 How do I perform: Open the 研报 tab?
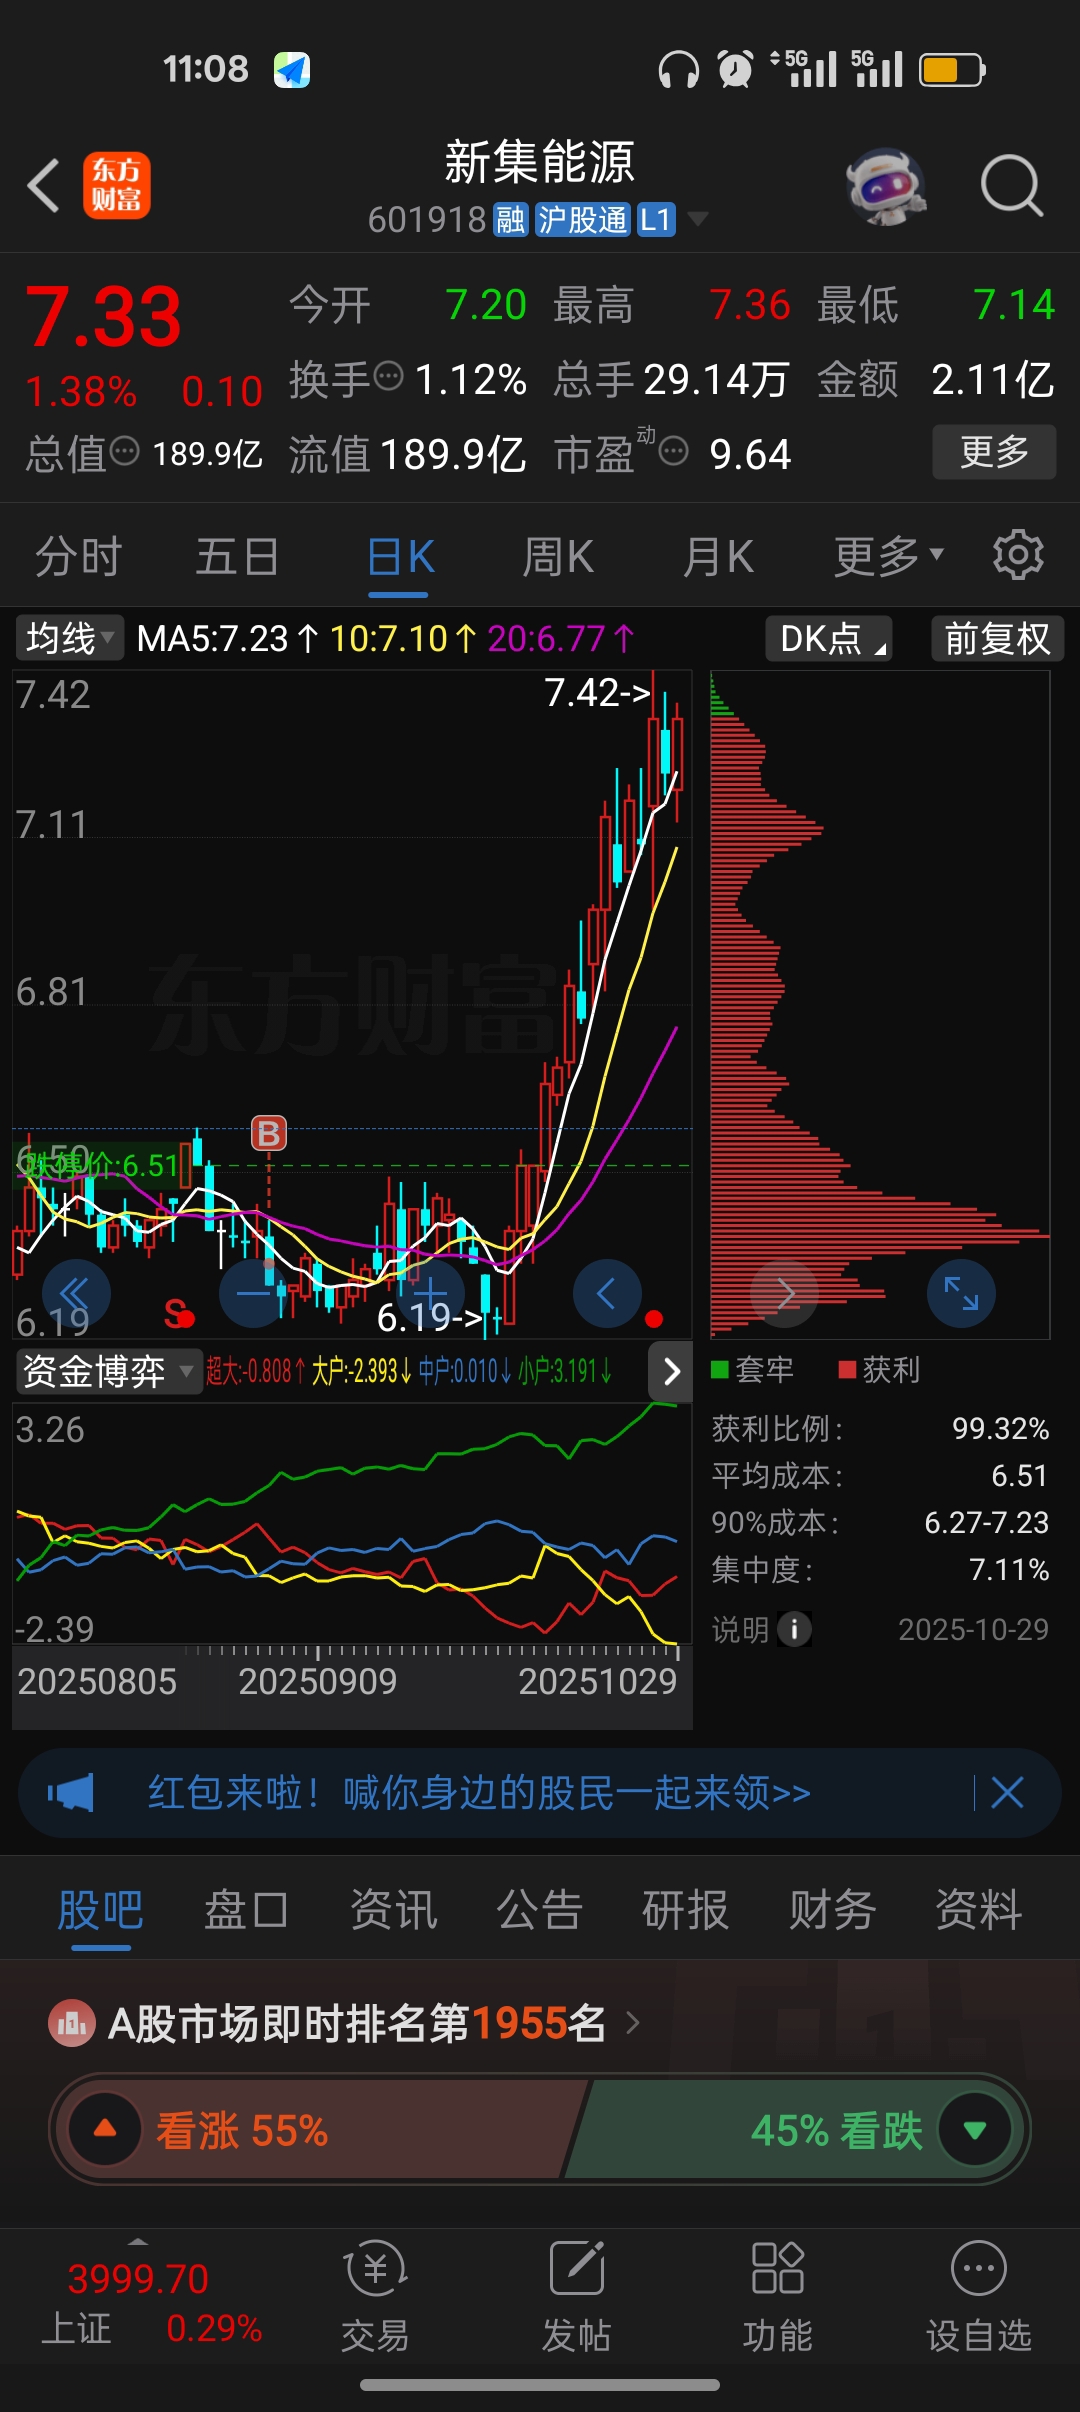click(x=685, y=1910)
